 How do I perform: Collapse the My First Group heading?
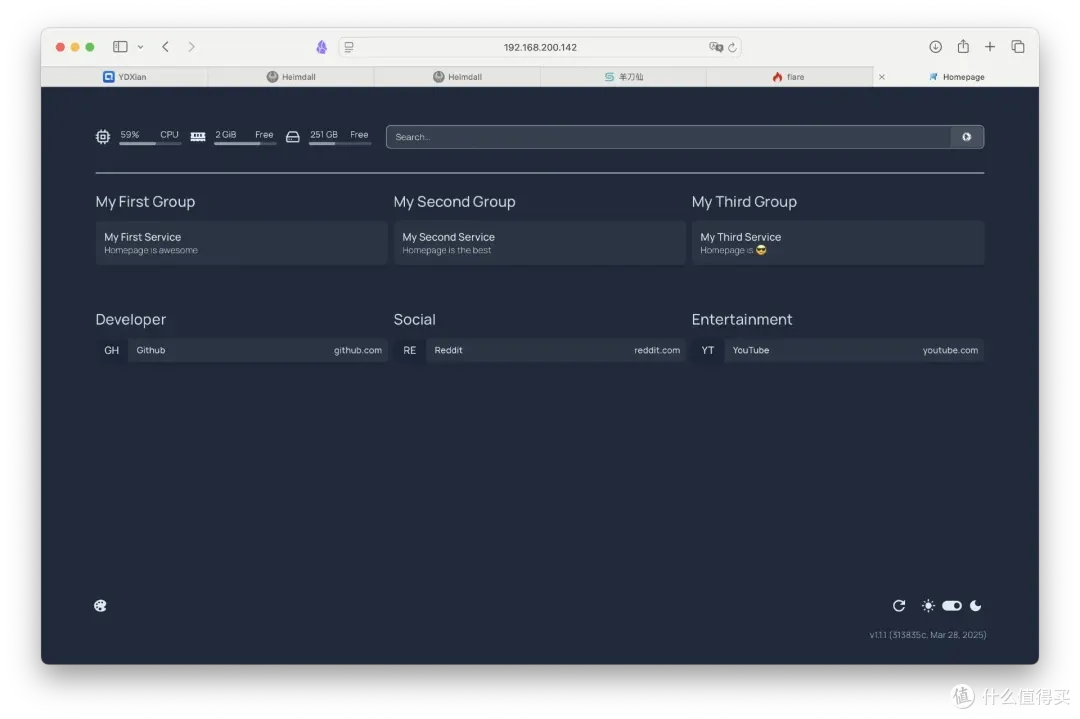coord(145,202)
